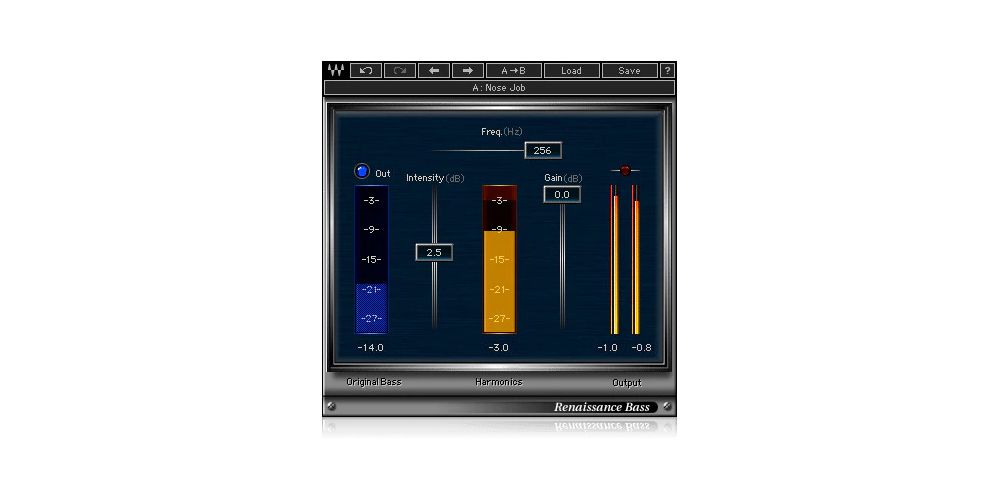Go to previous preset with left arrow
This screenshot has width=1000, height=500.
[434, 70]
